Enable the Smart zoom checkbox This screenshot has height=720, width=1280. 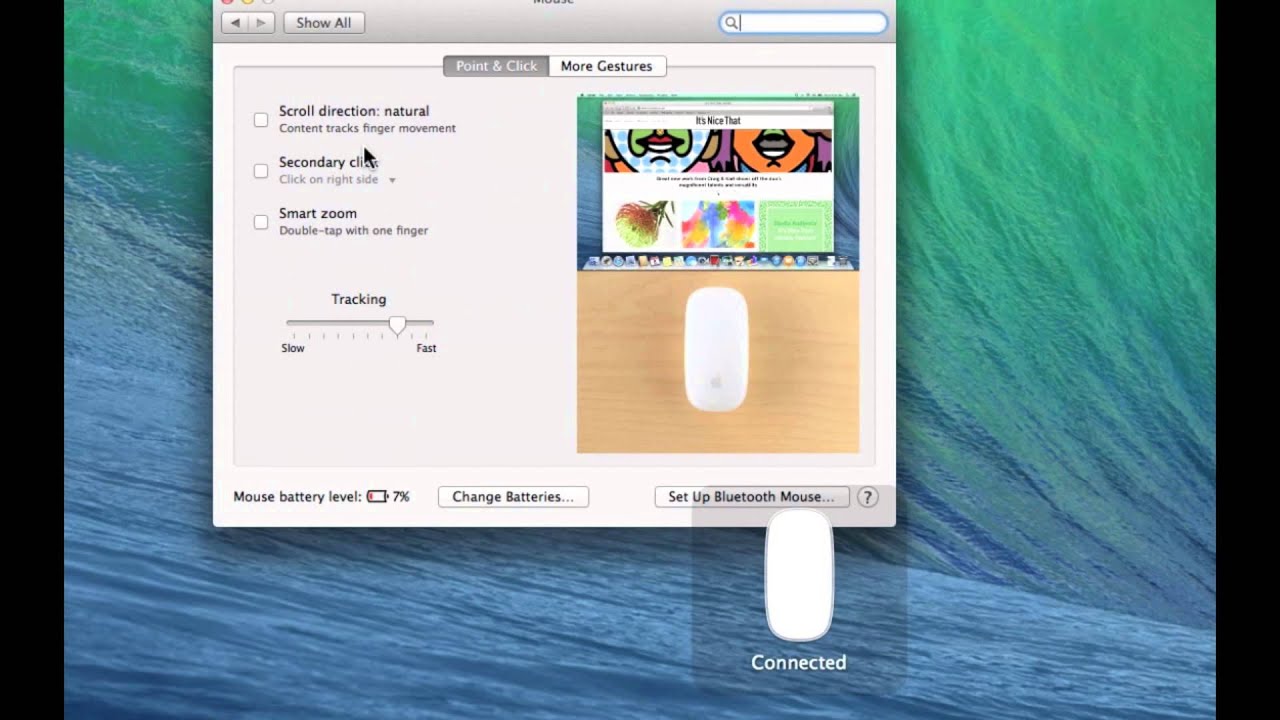[261, 222]
